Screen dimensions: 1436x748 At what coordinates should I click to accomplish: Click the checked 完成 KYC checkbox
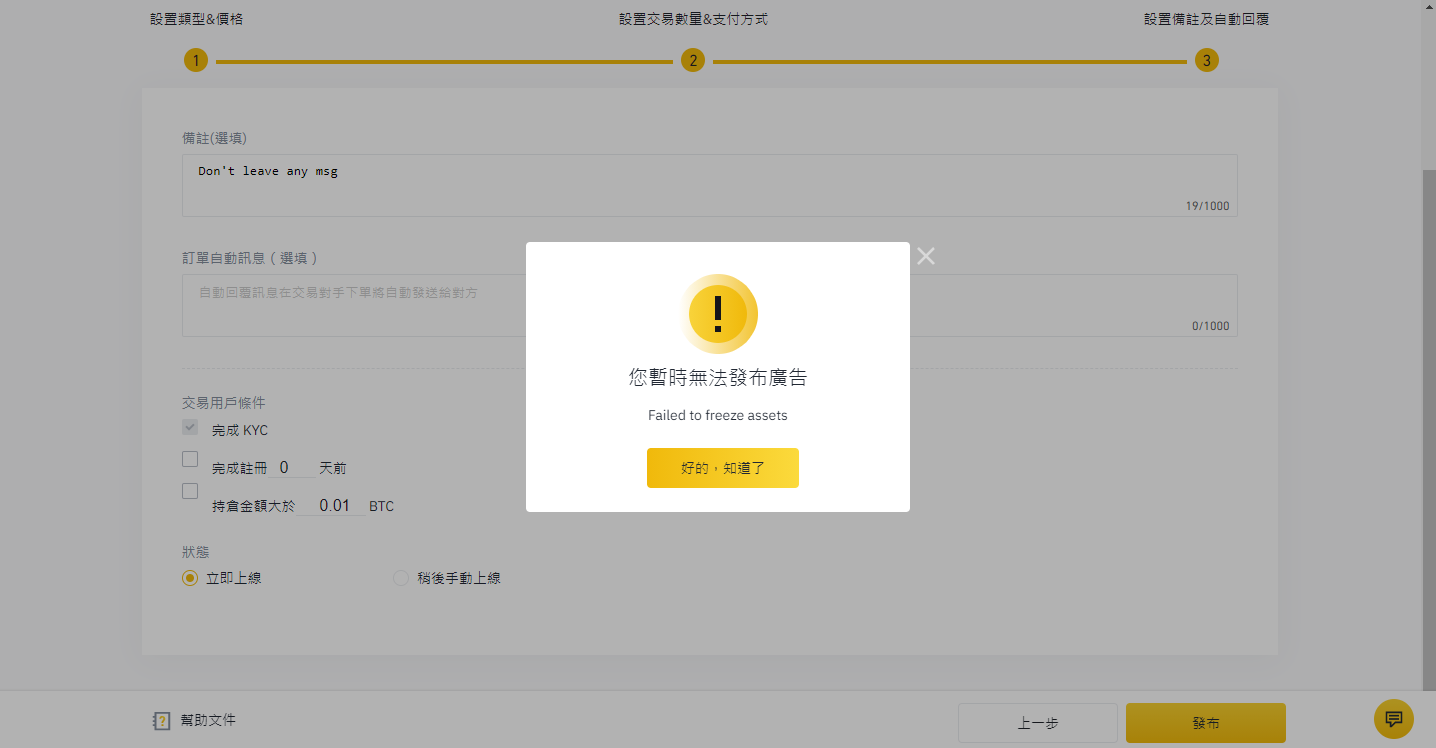(x=190, y=427)
